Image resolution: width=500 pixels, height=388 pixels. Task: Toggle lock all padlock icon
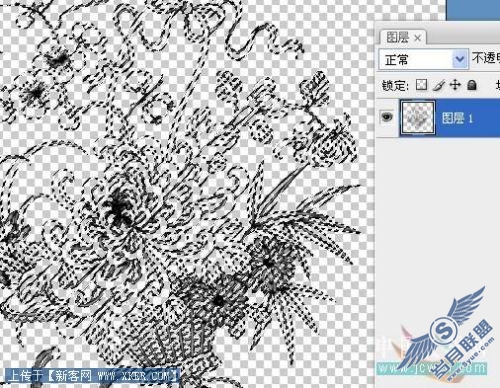click(472, 85)
